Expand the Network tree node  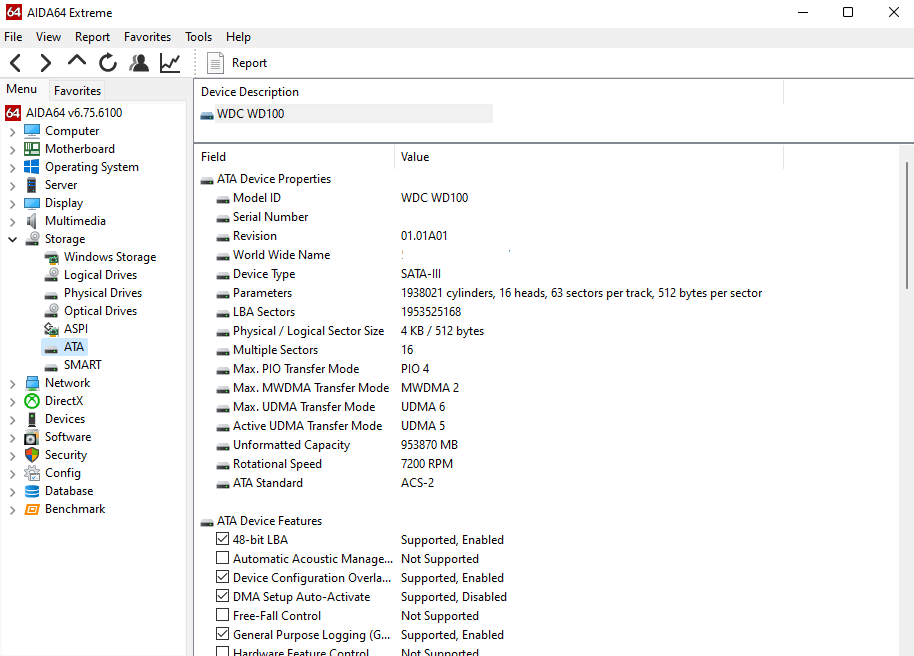pos(12,384)
